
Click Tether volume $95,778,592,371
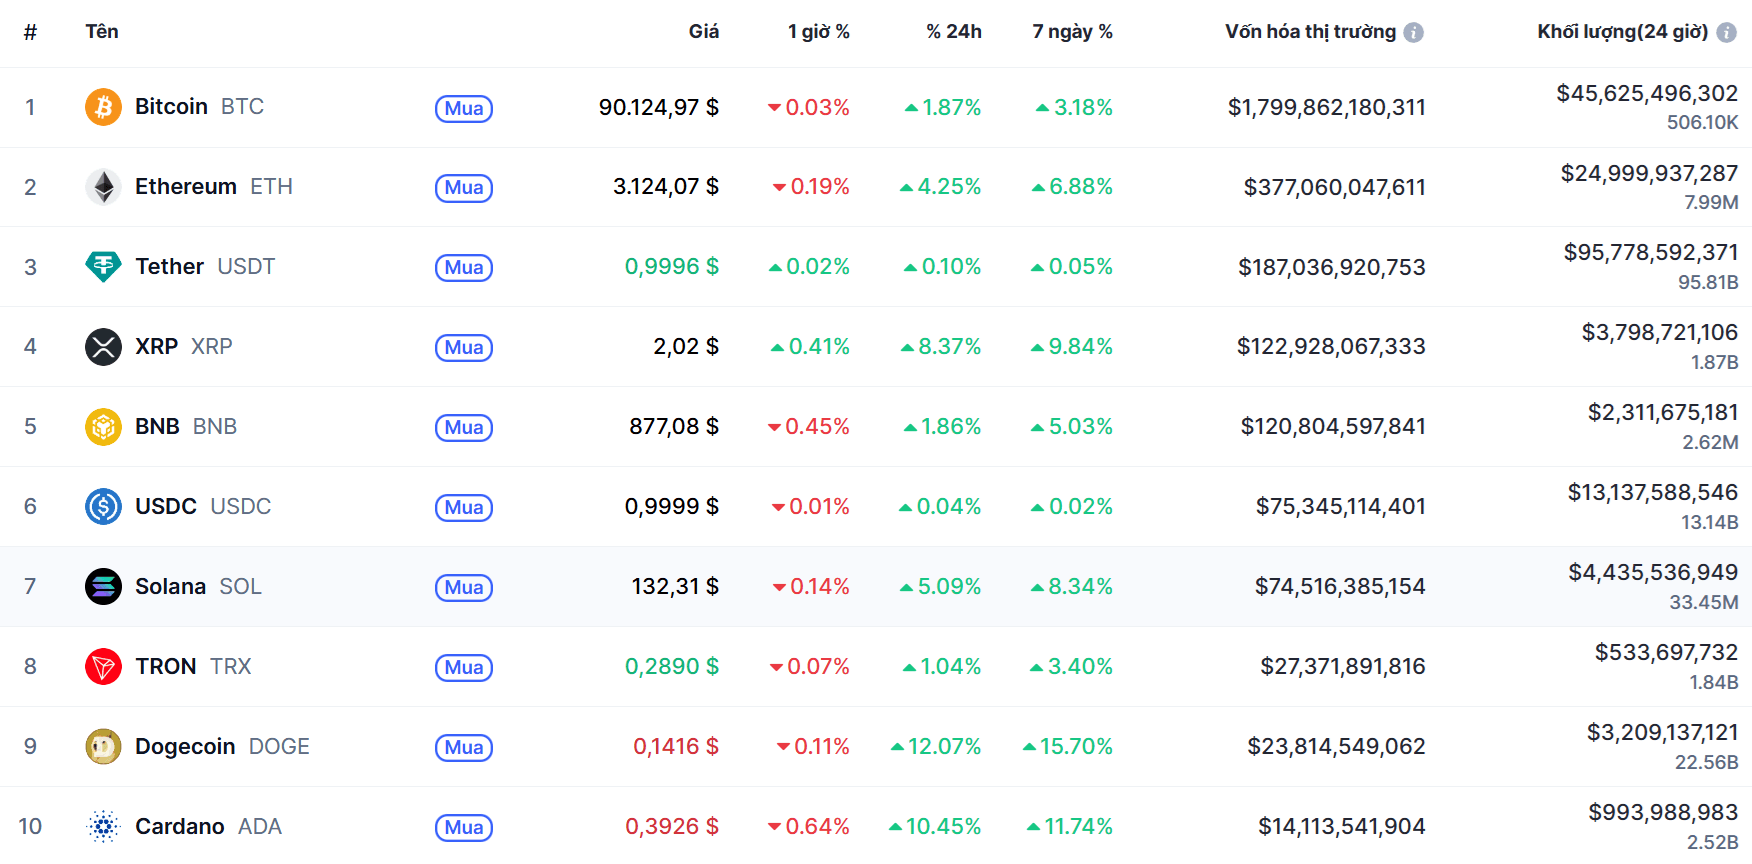point(1651,253)
